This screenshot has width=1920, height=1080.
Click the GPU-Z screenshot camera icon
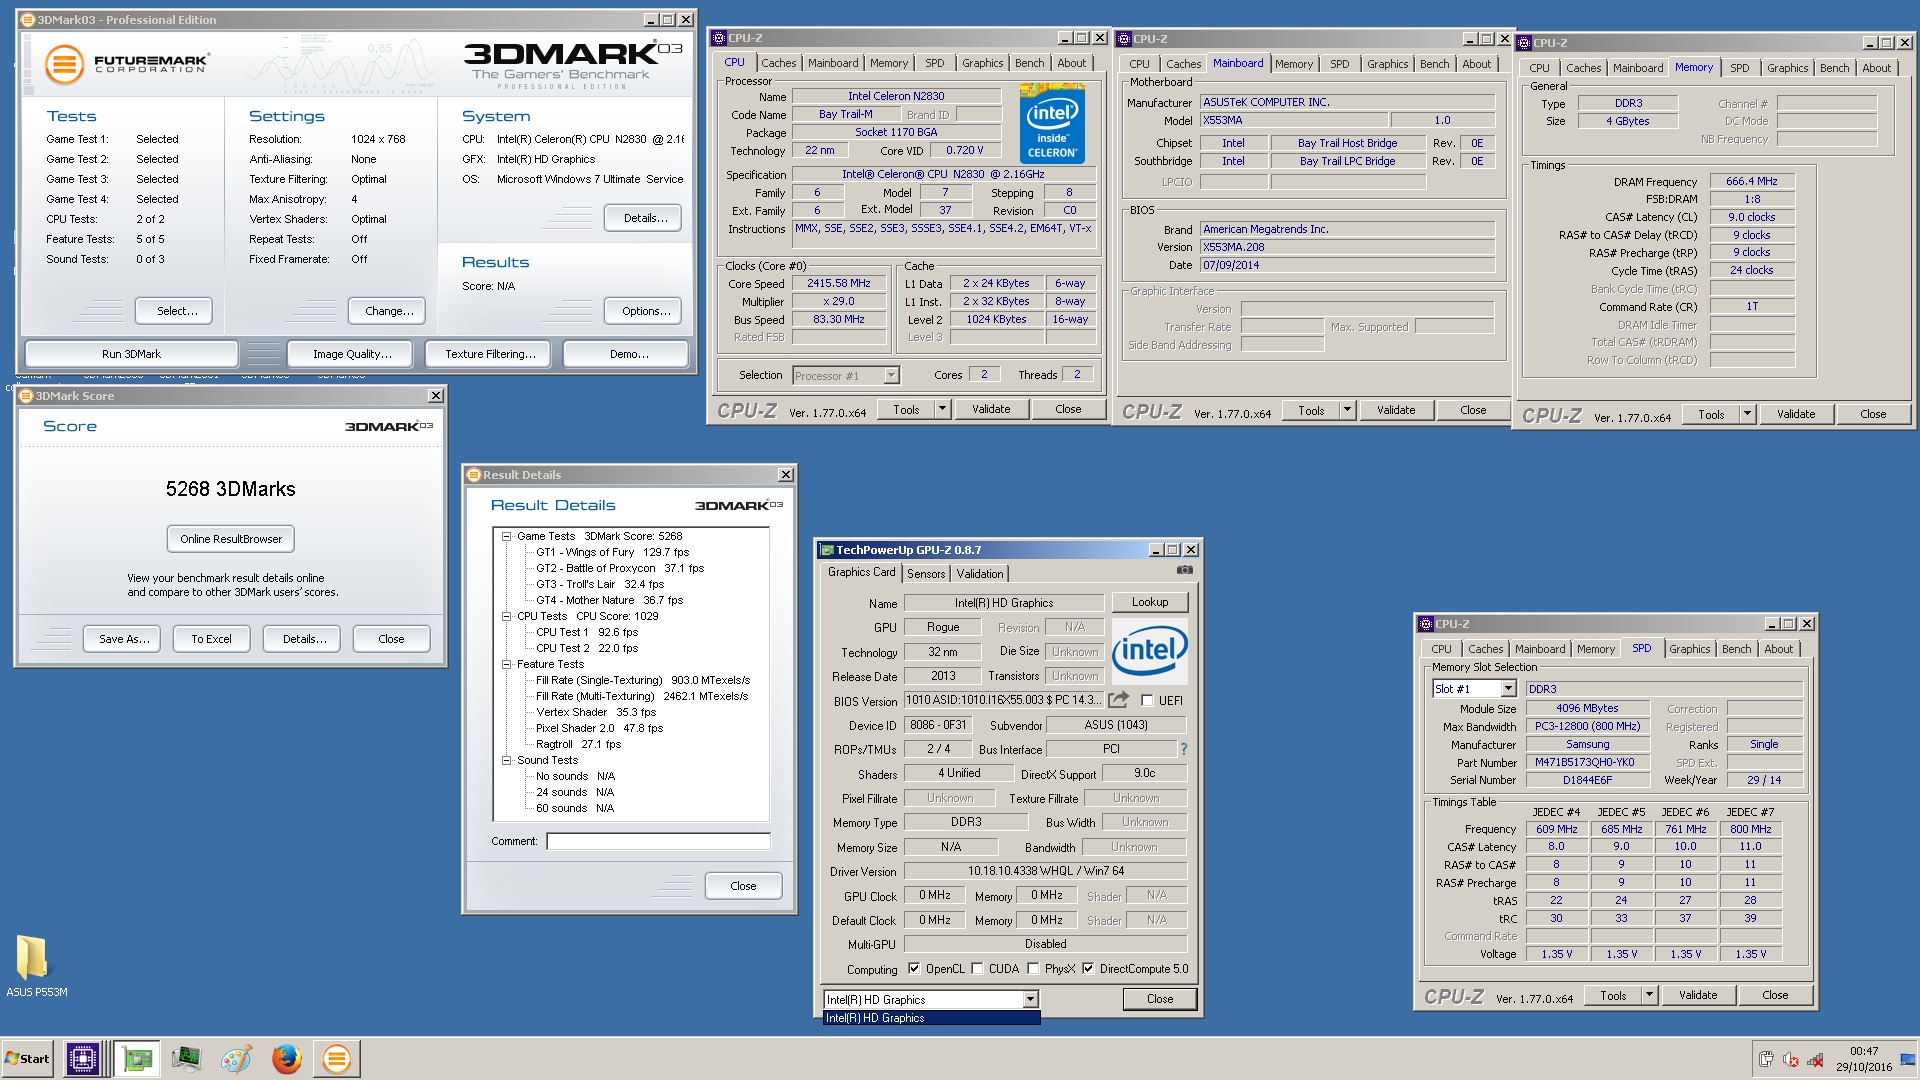click(x=1185, y=570)
